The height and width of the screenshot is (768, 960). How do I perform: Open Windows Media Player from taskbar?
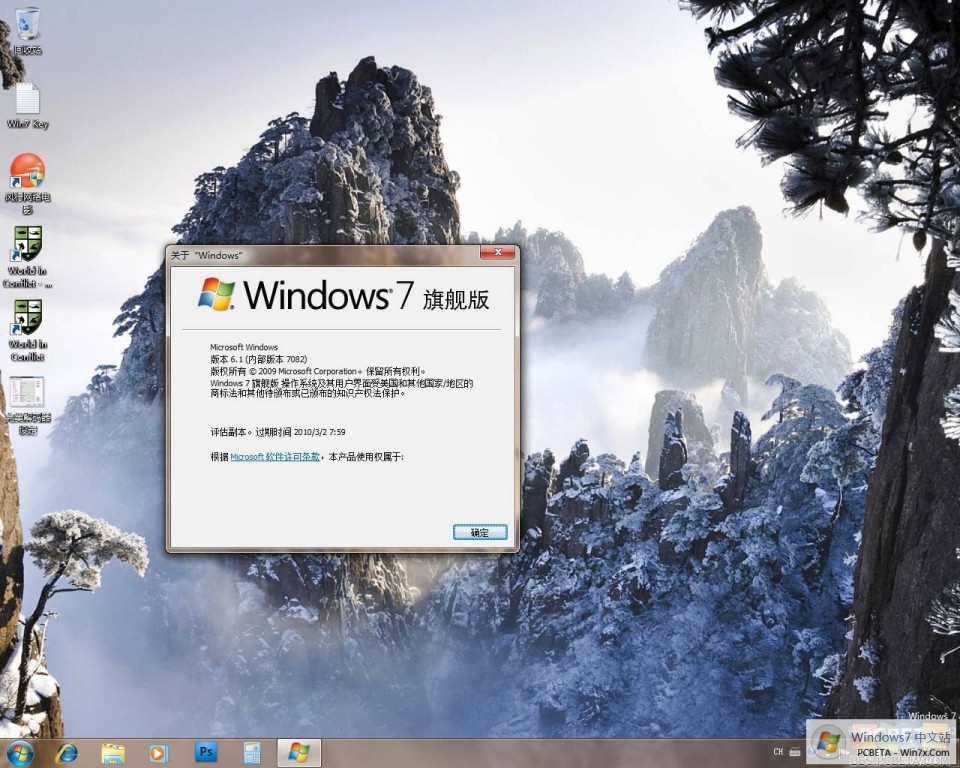pos(159,753)
